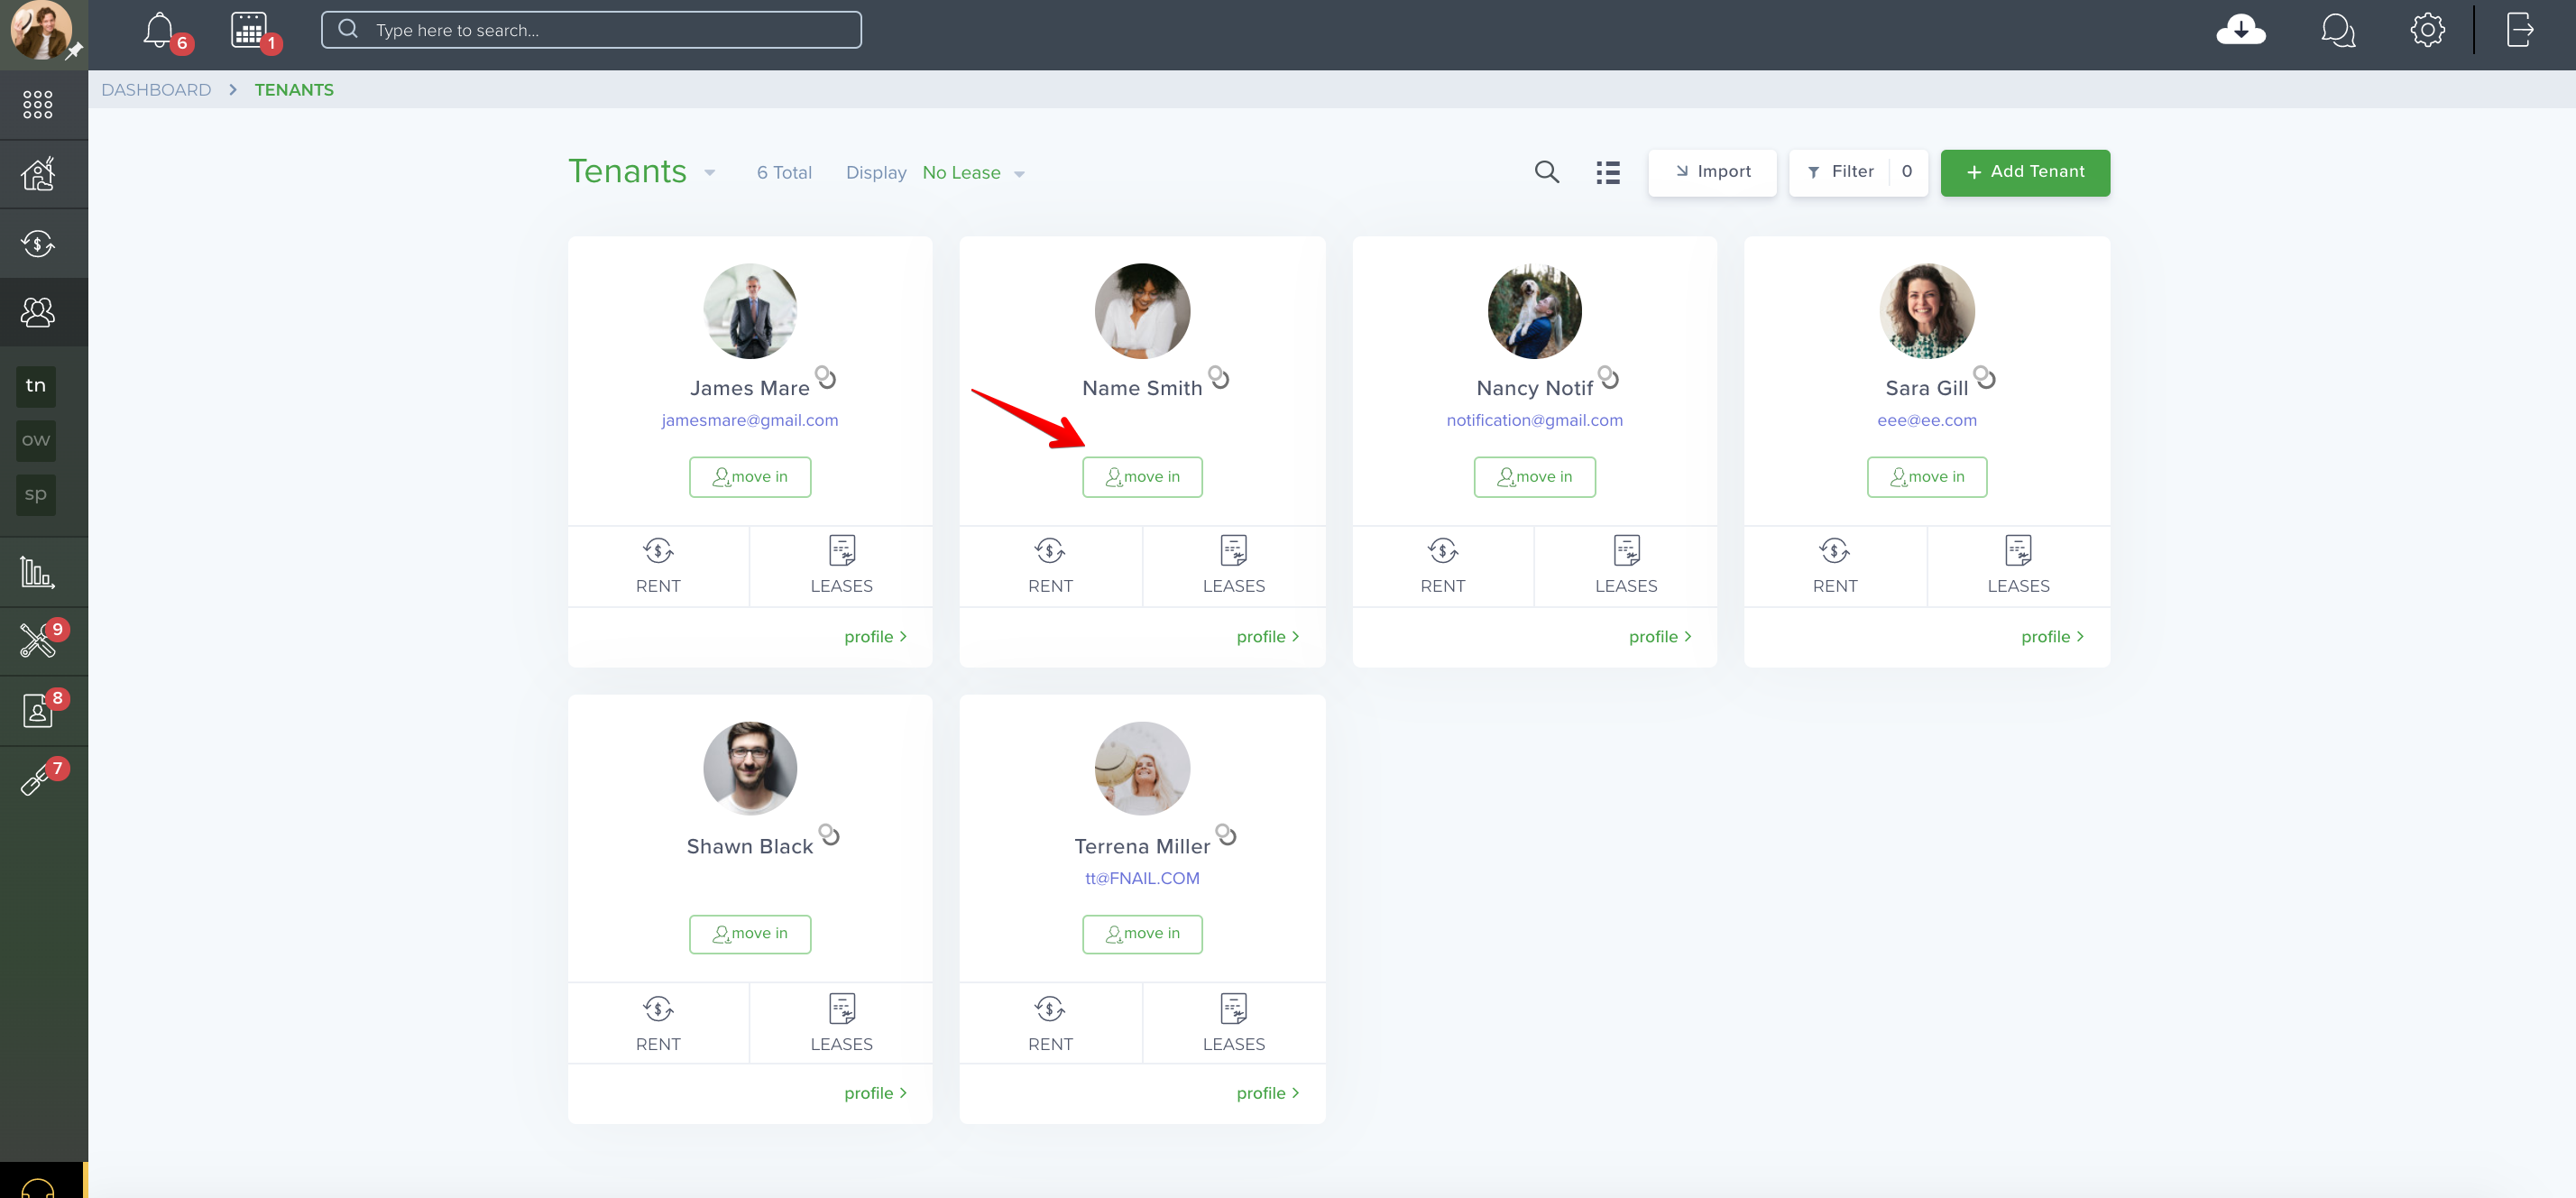2576x1198 pixels.
Task: Click move in for Terrena Miller
Action: [x=1142, y=934]
